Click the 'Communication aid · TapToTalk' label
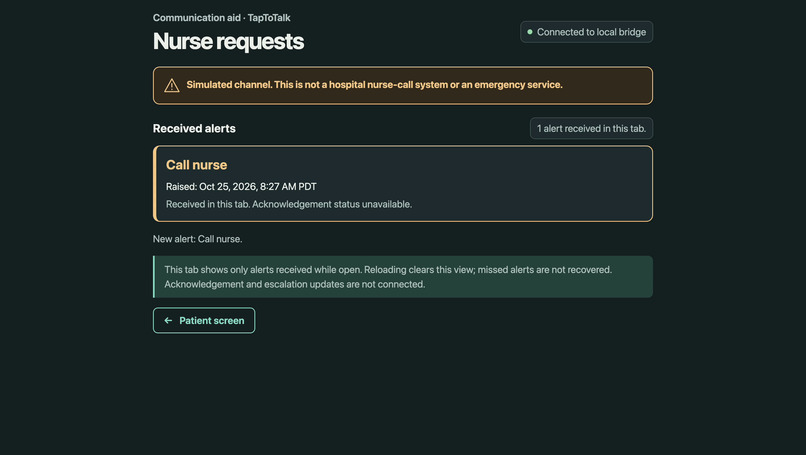This screenshot has width=806, height=455. (222, 17)
